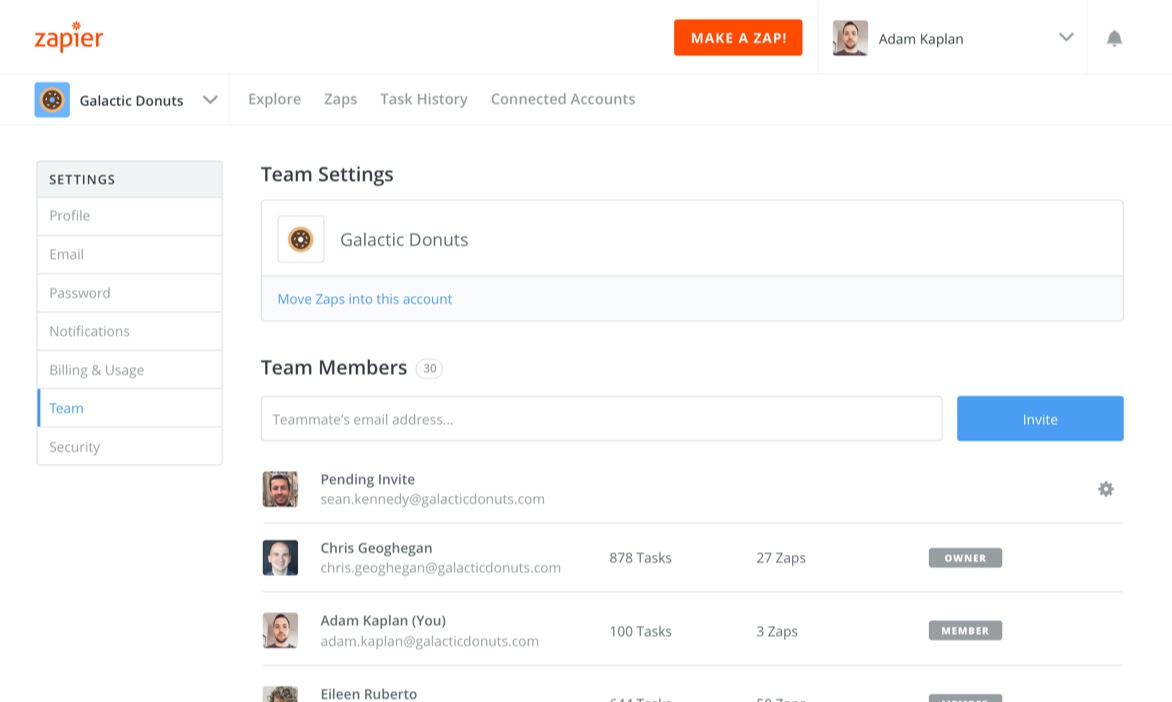Click the Zapier logo

tap(68, 37)
